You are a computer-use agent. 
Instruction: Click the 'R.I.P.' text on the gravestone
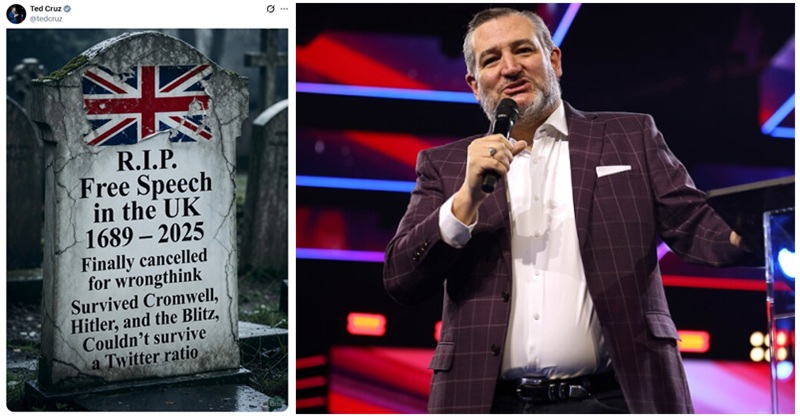(147, 160)
